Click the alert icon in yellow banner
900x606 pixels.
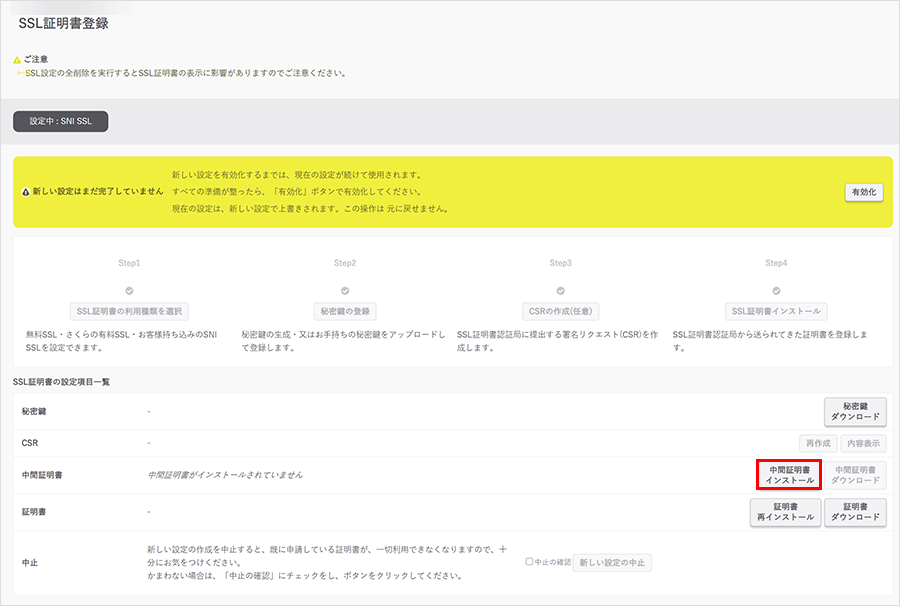click(x=25, y=191)
